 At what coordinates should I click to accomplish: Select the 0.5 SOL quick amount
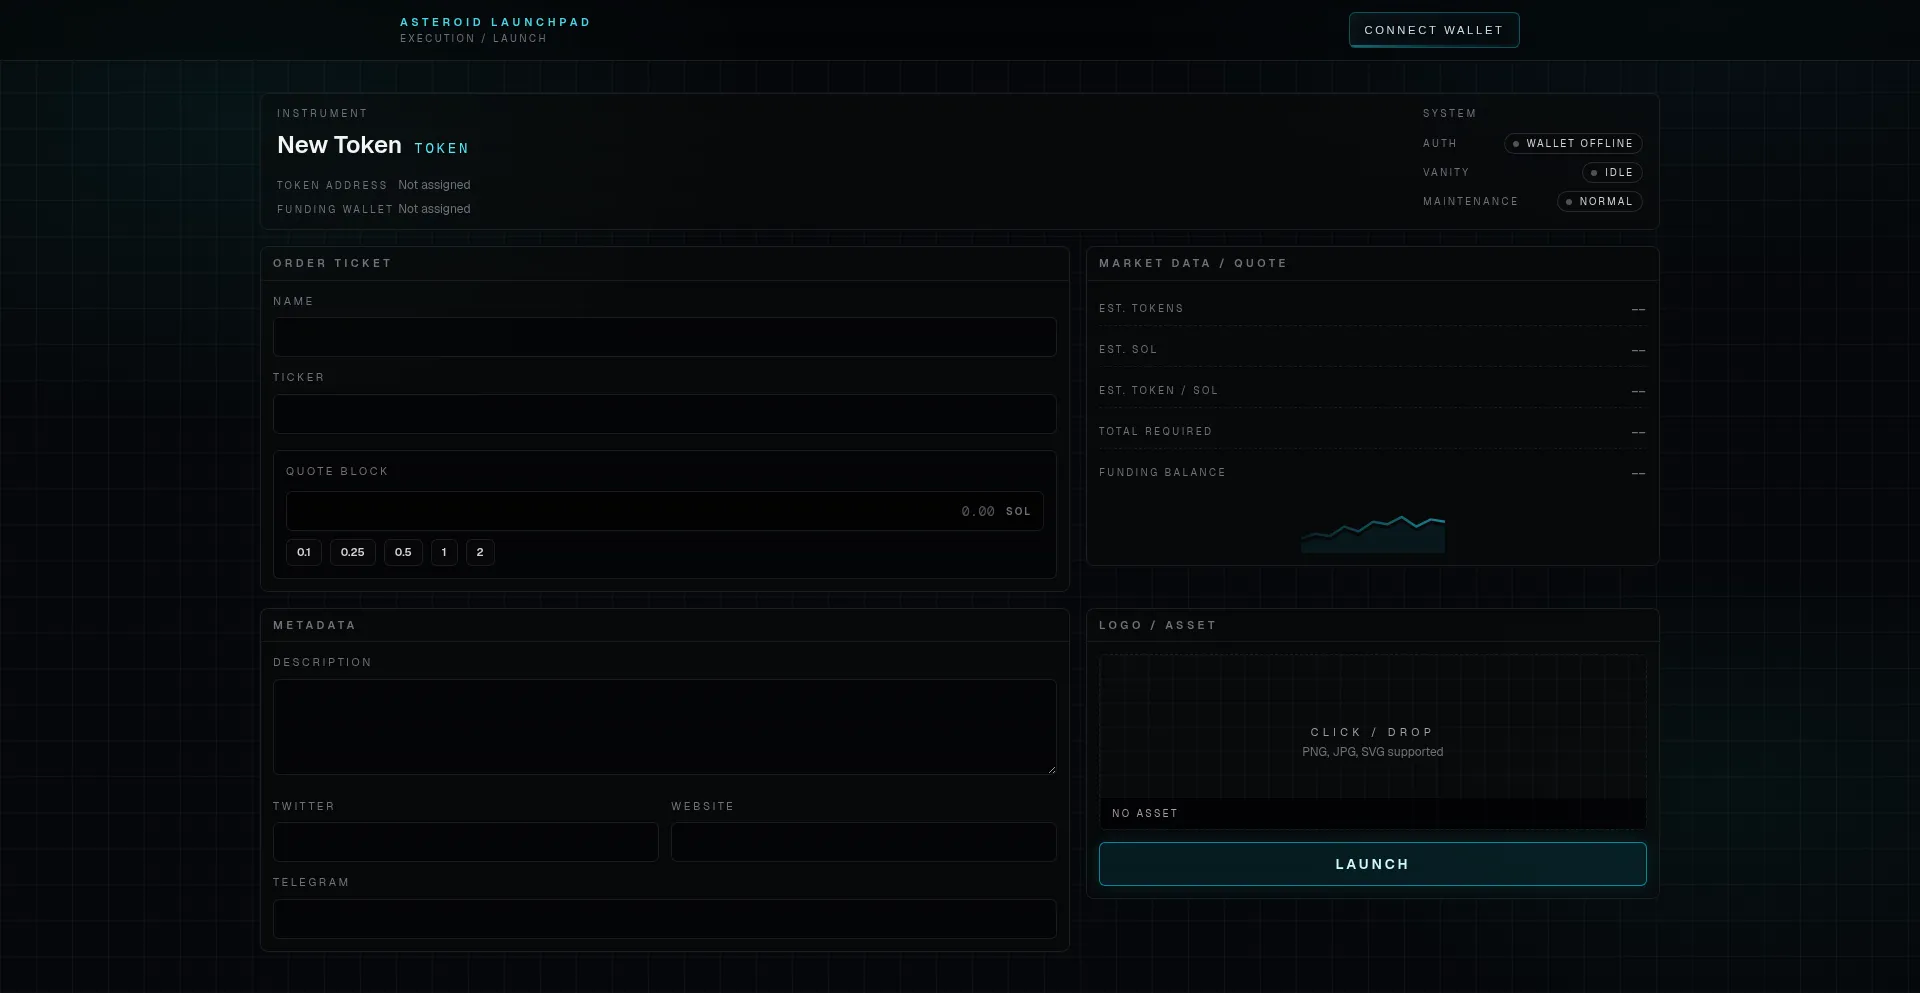point(403,552)
